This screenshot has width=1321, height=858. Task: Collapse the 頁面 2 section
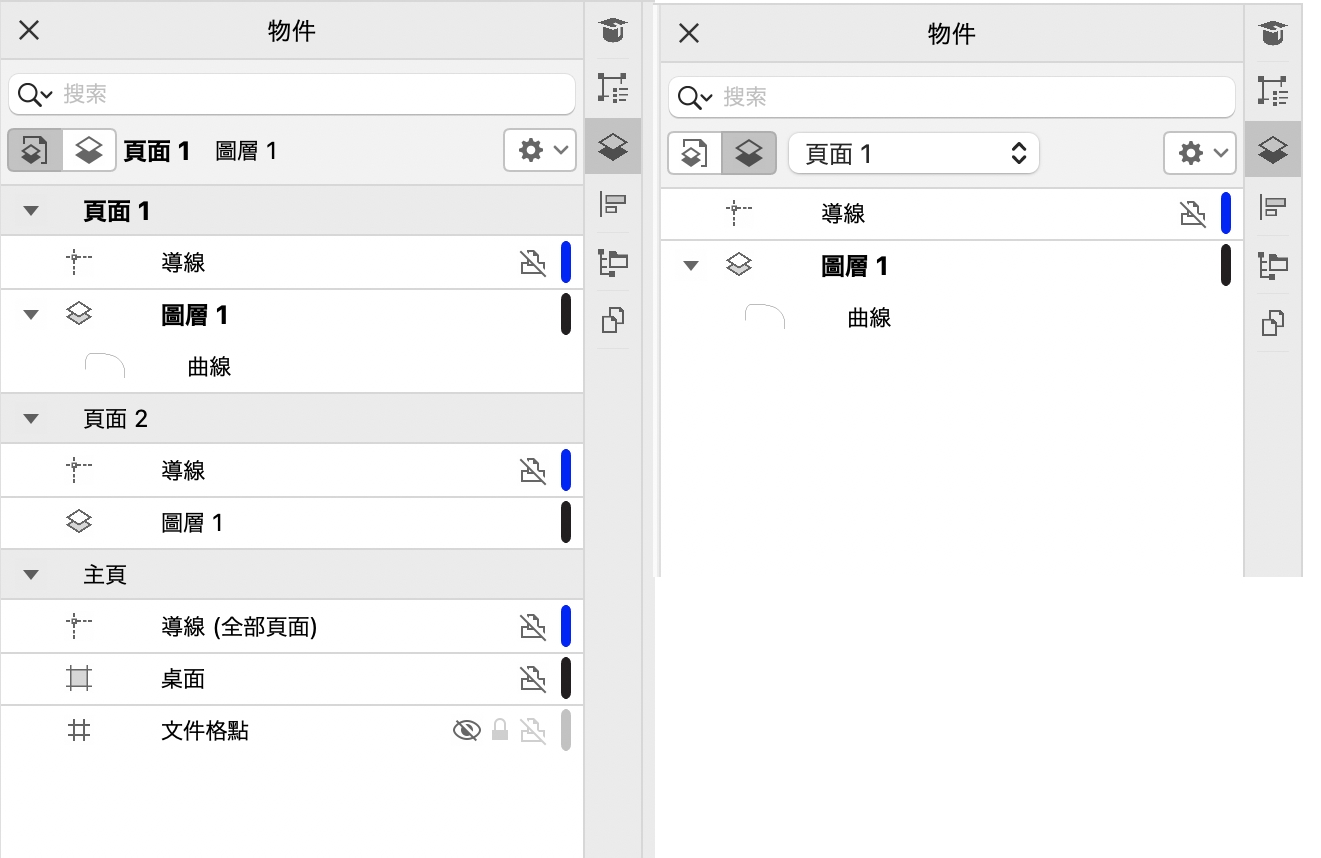click(31, 419)
